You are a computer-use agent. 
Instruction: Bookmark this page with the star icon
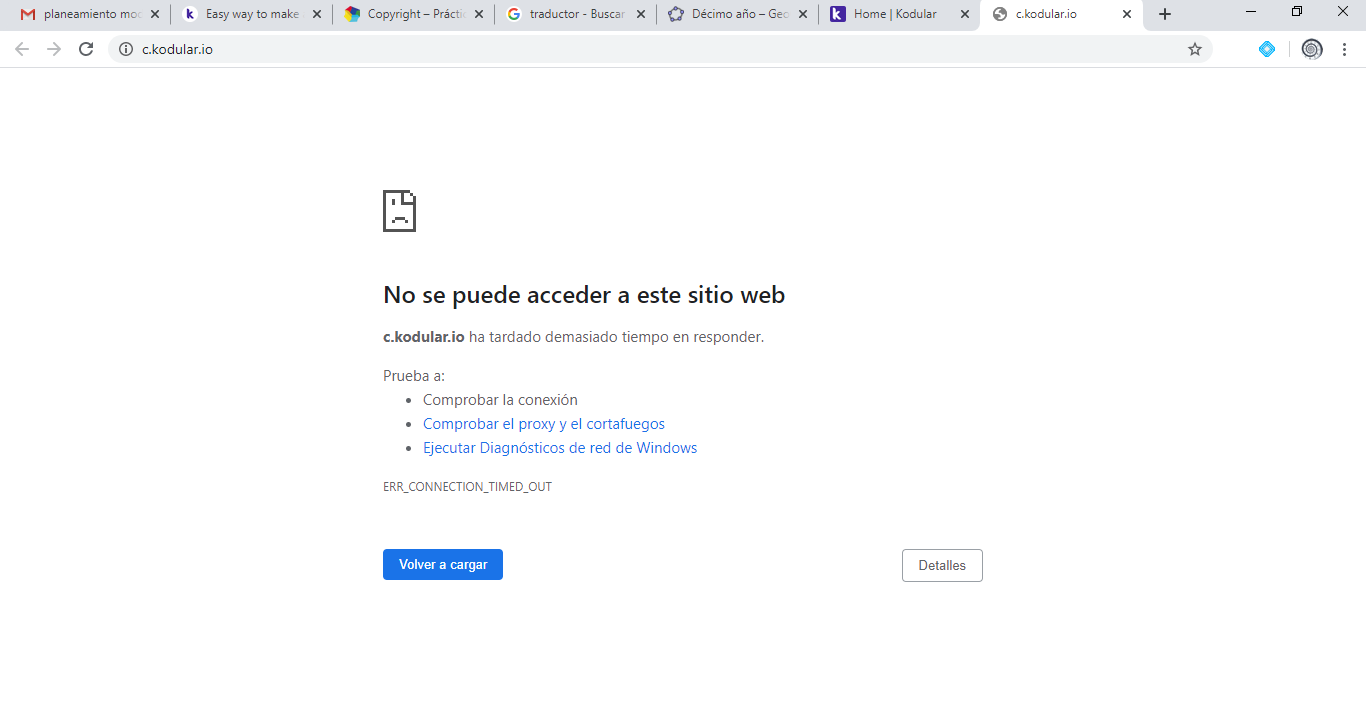[1194, 48]
